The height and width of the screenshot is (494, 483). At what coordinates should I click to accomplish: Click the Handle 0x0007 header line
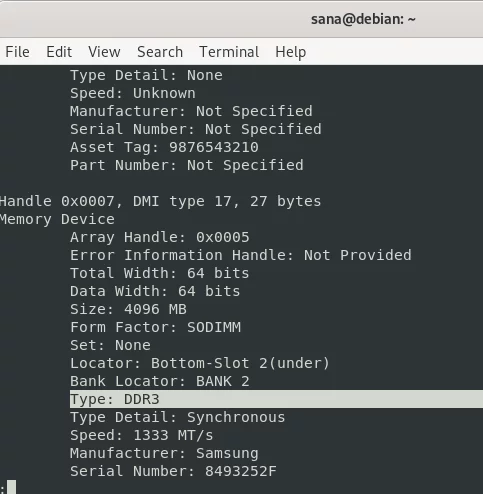(x=160, y=201)
